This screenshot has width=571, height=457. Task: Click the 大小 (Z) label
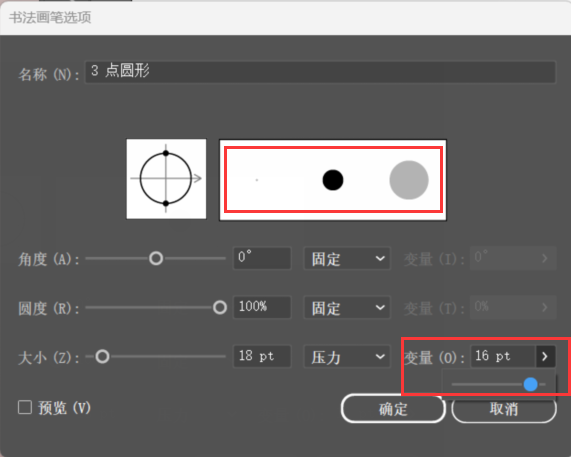(48, 358)
